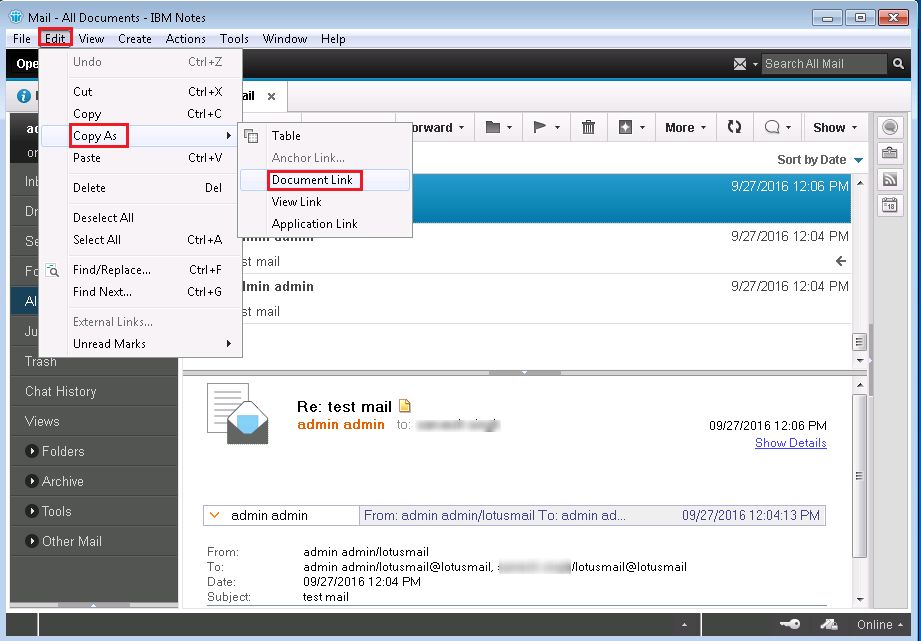Click the yellow note icon beside Re: test mail

[x=405, y=405]
